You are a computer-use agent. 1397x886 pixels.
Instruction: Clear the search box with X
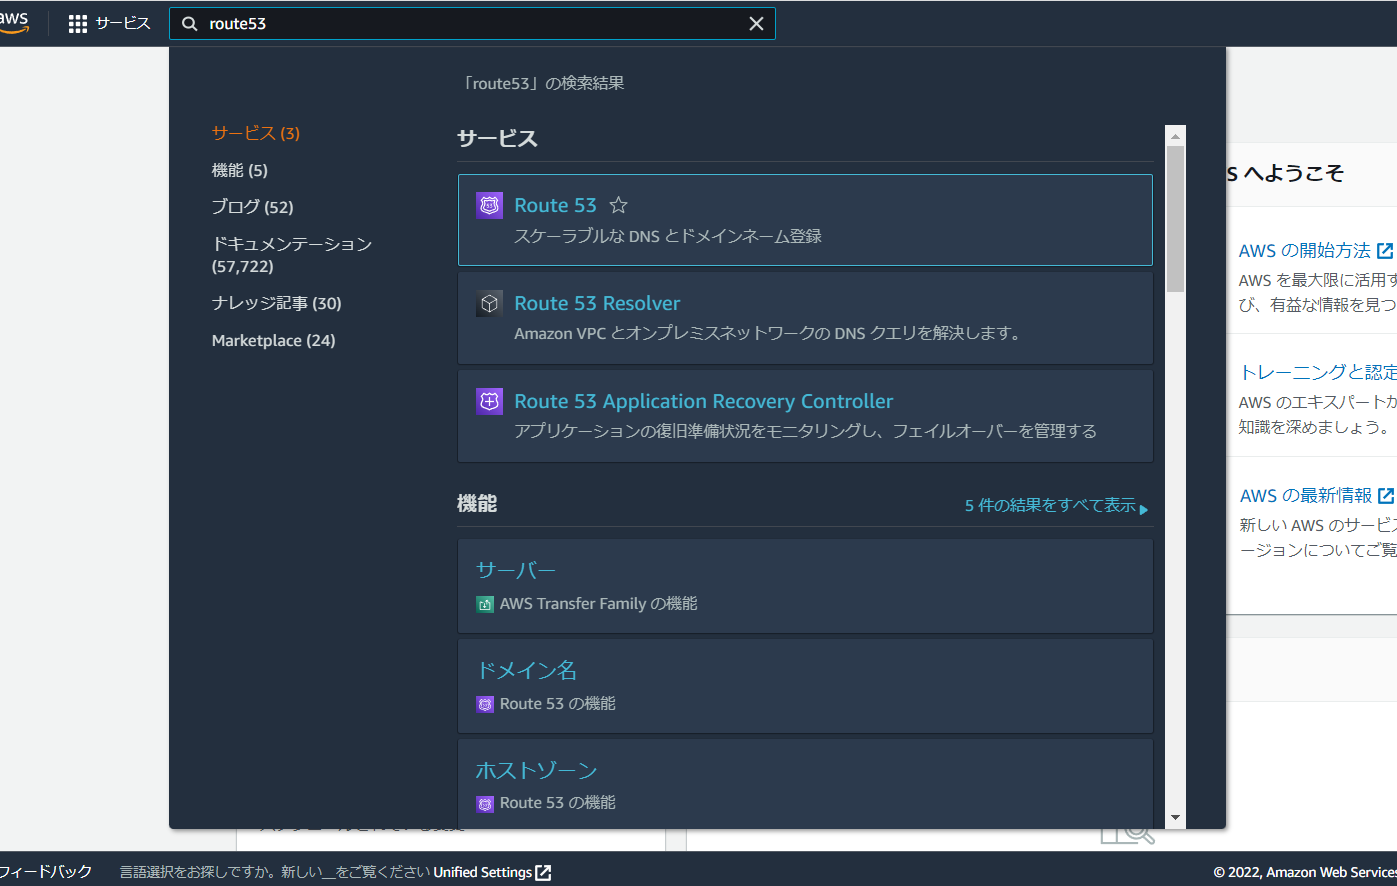(x=756, y=24)
